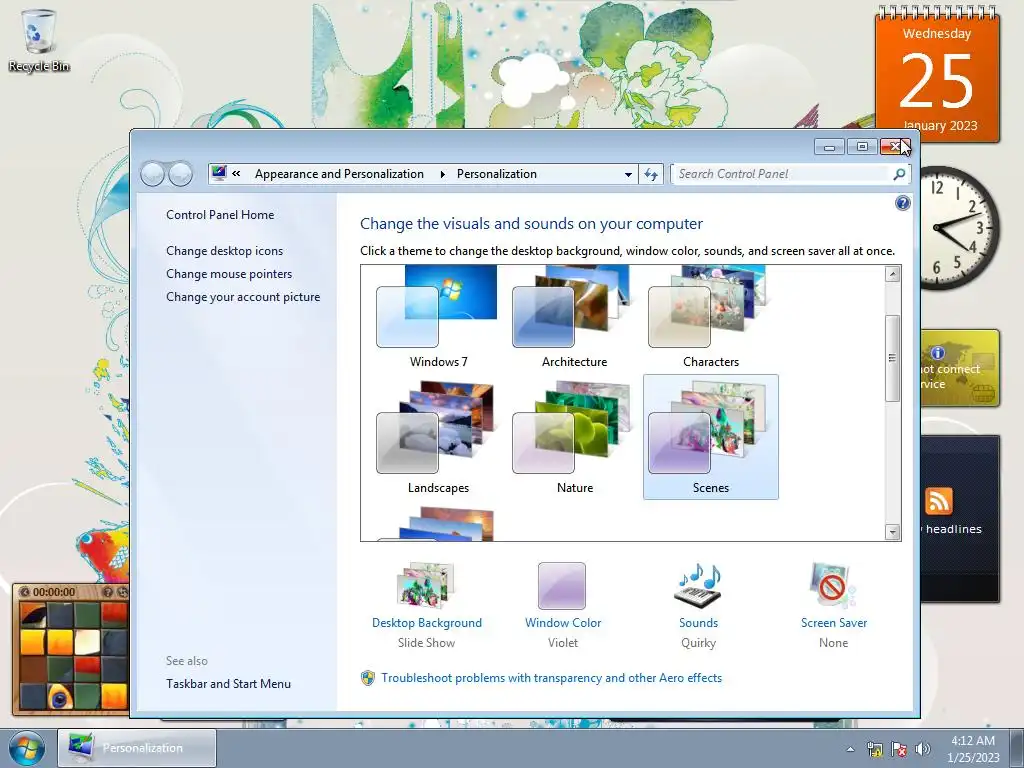The height and width of the screenshot is (768, 1024).
Task: Maximize the Personalization window
Action: (862, 147)
